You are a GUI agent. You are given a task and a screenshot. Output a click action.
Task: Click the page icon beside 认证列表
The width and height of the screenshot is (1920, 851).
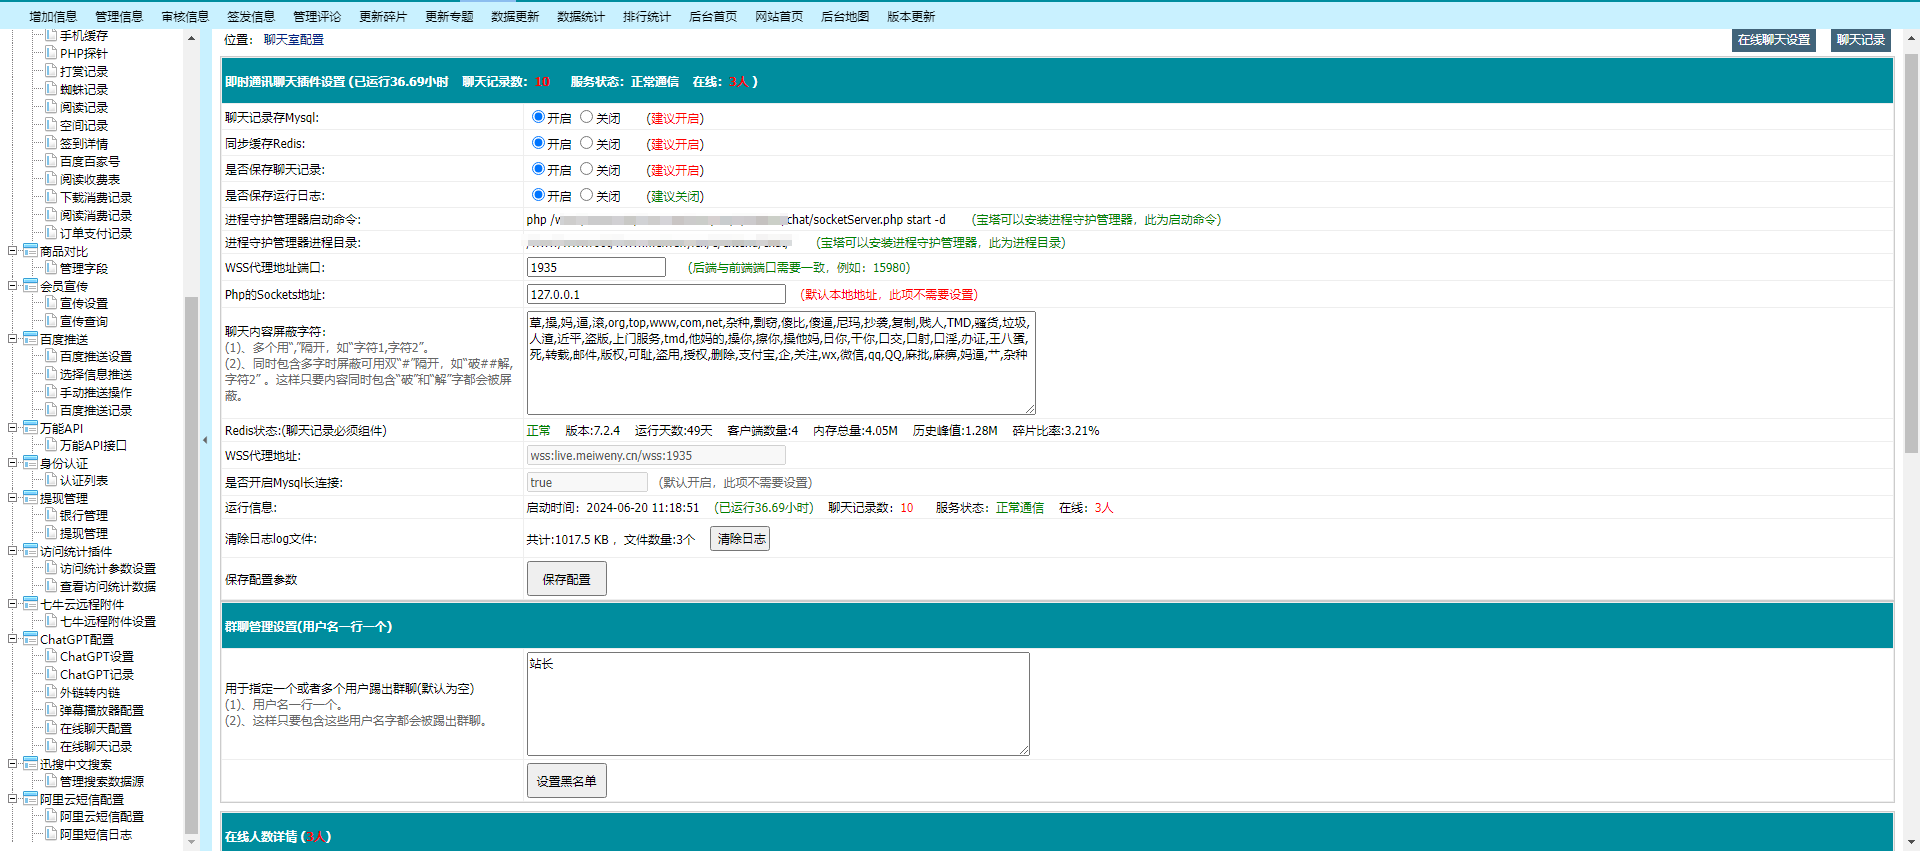pos(51,480)
